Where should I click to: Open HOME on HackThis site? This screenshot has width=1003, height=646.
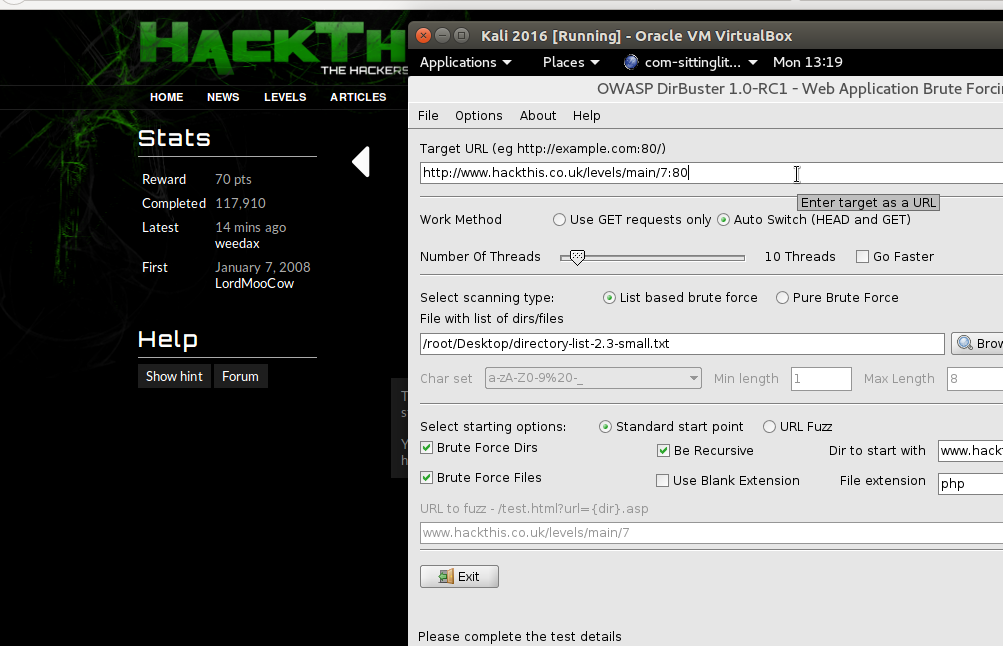click(x=166, y=97)
